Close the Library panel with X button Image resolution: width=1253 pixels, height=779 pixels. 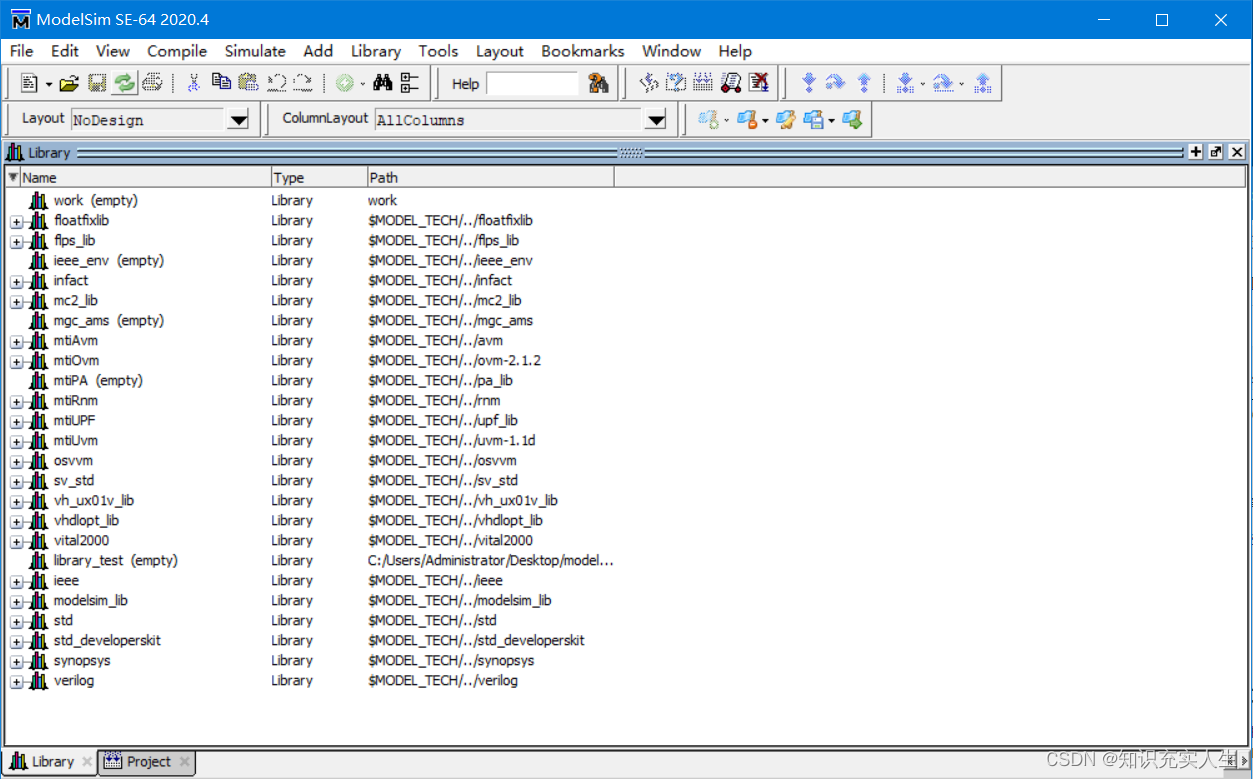pyautogui.click(x=1237, y=152)
